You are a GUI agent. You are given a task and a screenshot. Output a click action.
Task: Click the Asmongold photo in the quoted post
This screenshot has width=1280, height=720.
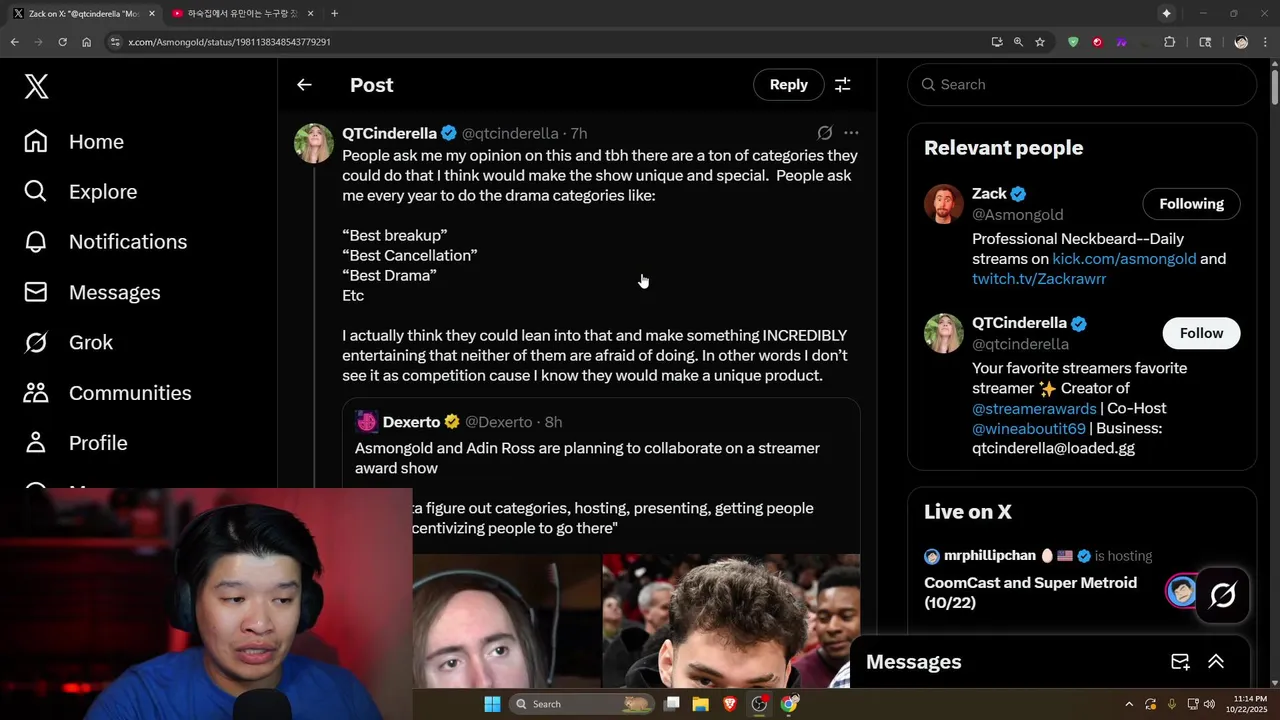(x=506, y=620)
